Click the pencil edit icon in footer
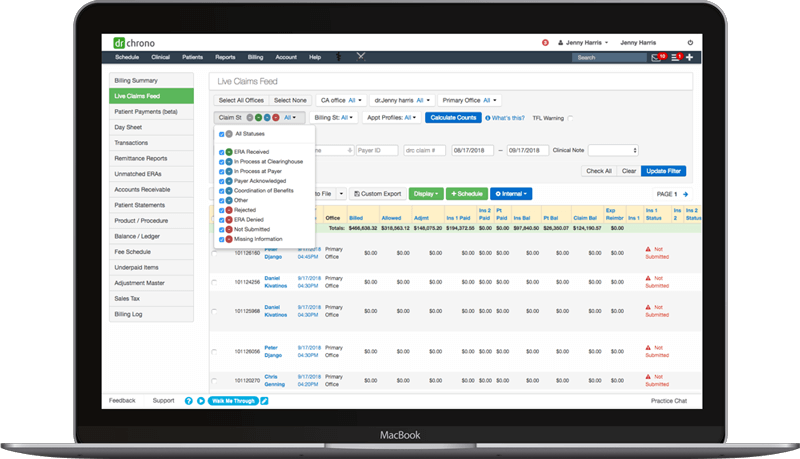Screen dimensions: 800x459 tap(264, 401)
